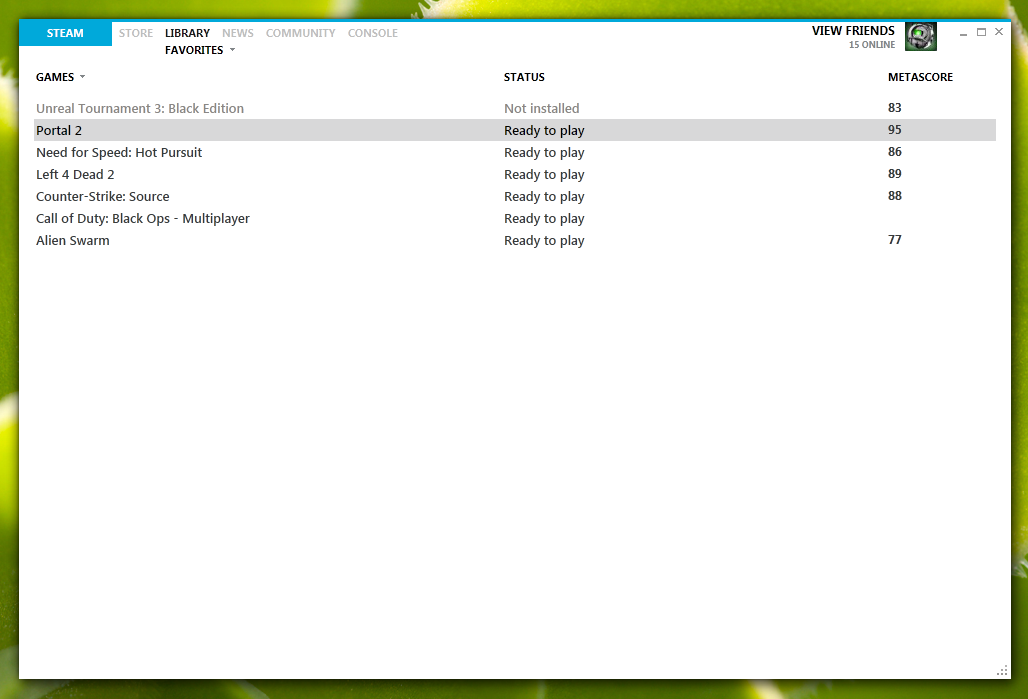The width and height of the screenshot is (1028, 699).
Task: Click Ready to play for Left 4 Dead 2
Action: (544, 174)
